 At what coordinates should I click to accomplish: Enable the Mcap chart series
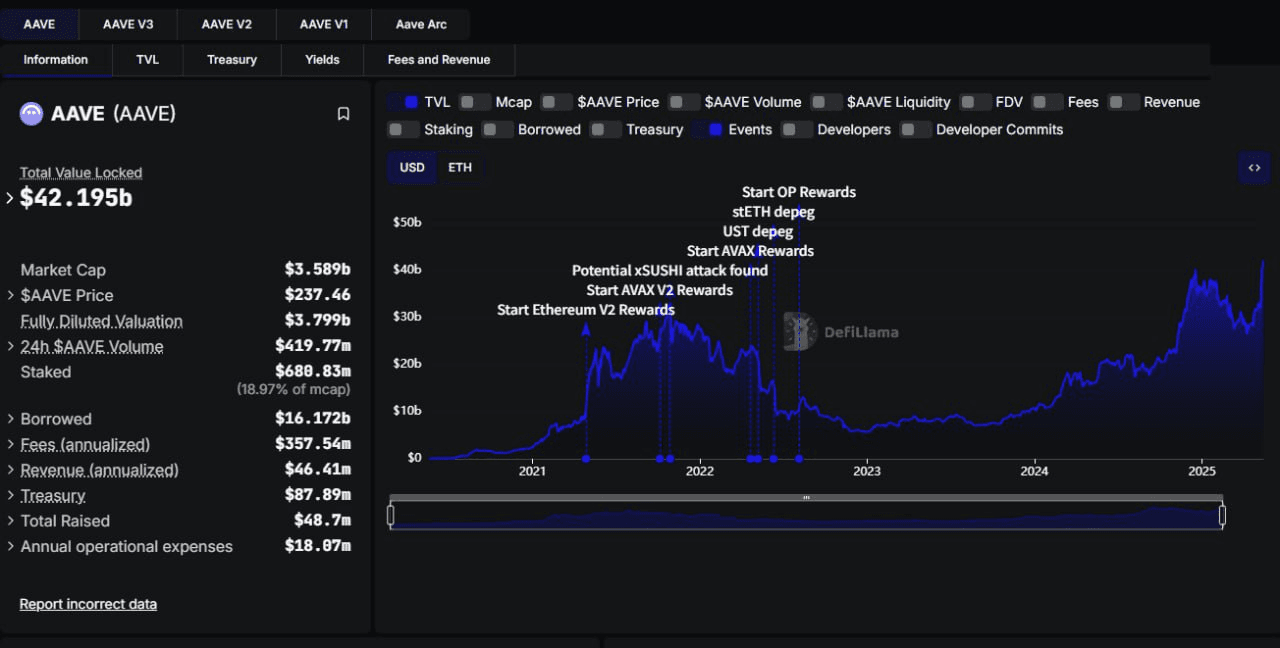475,102
